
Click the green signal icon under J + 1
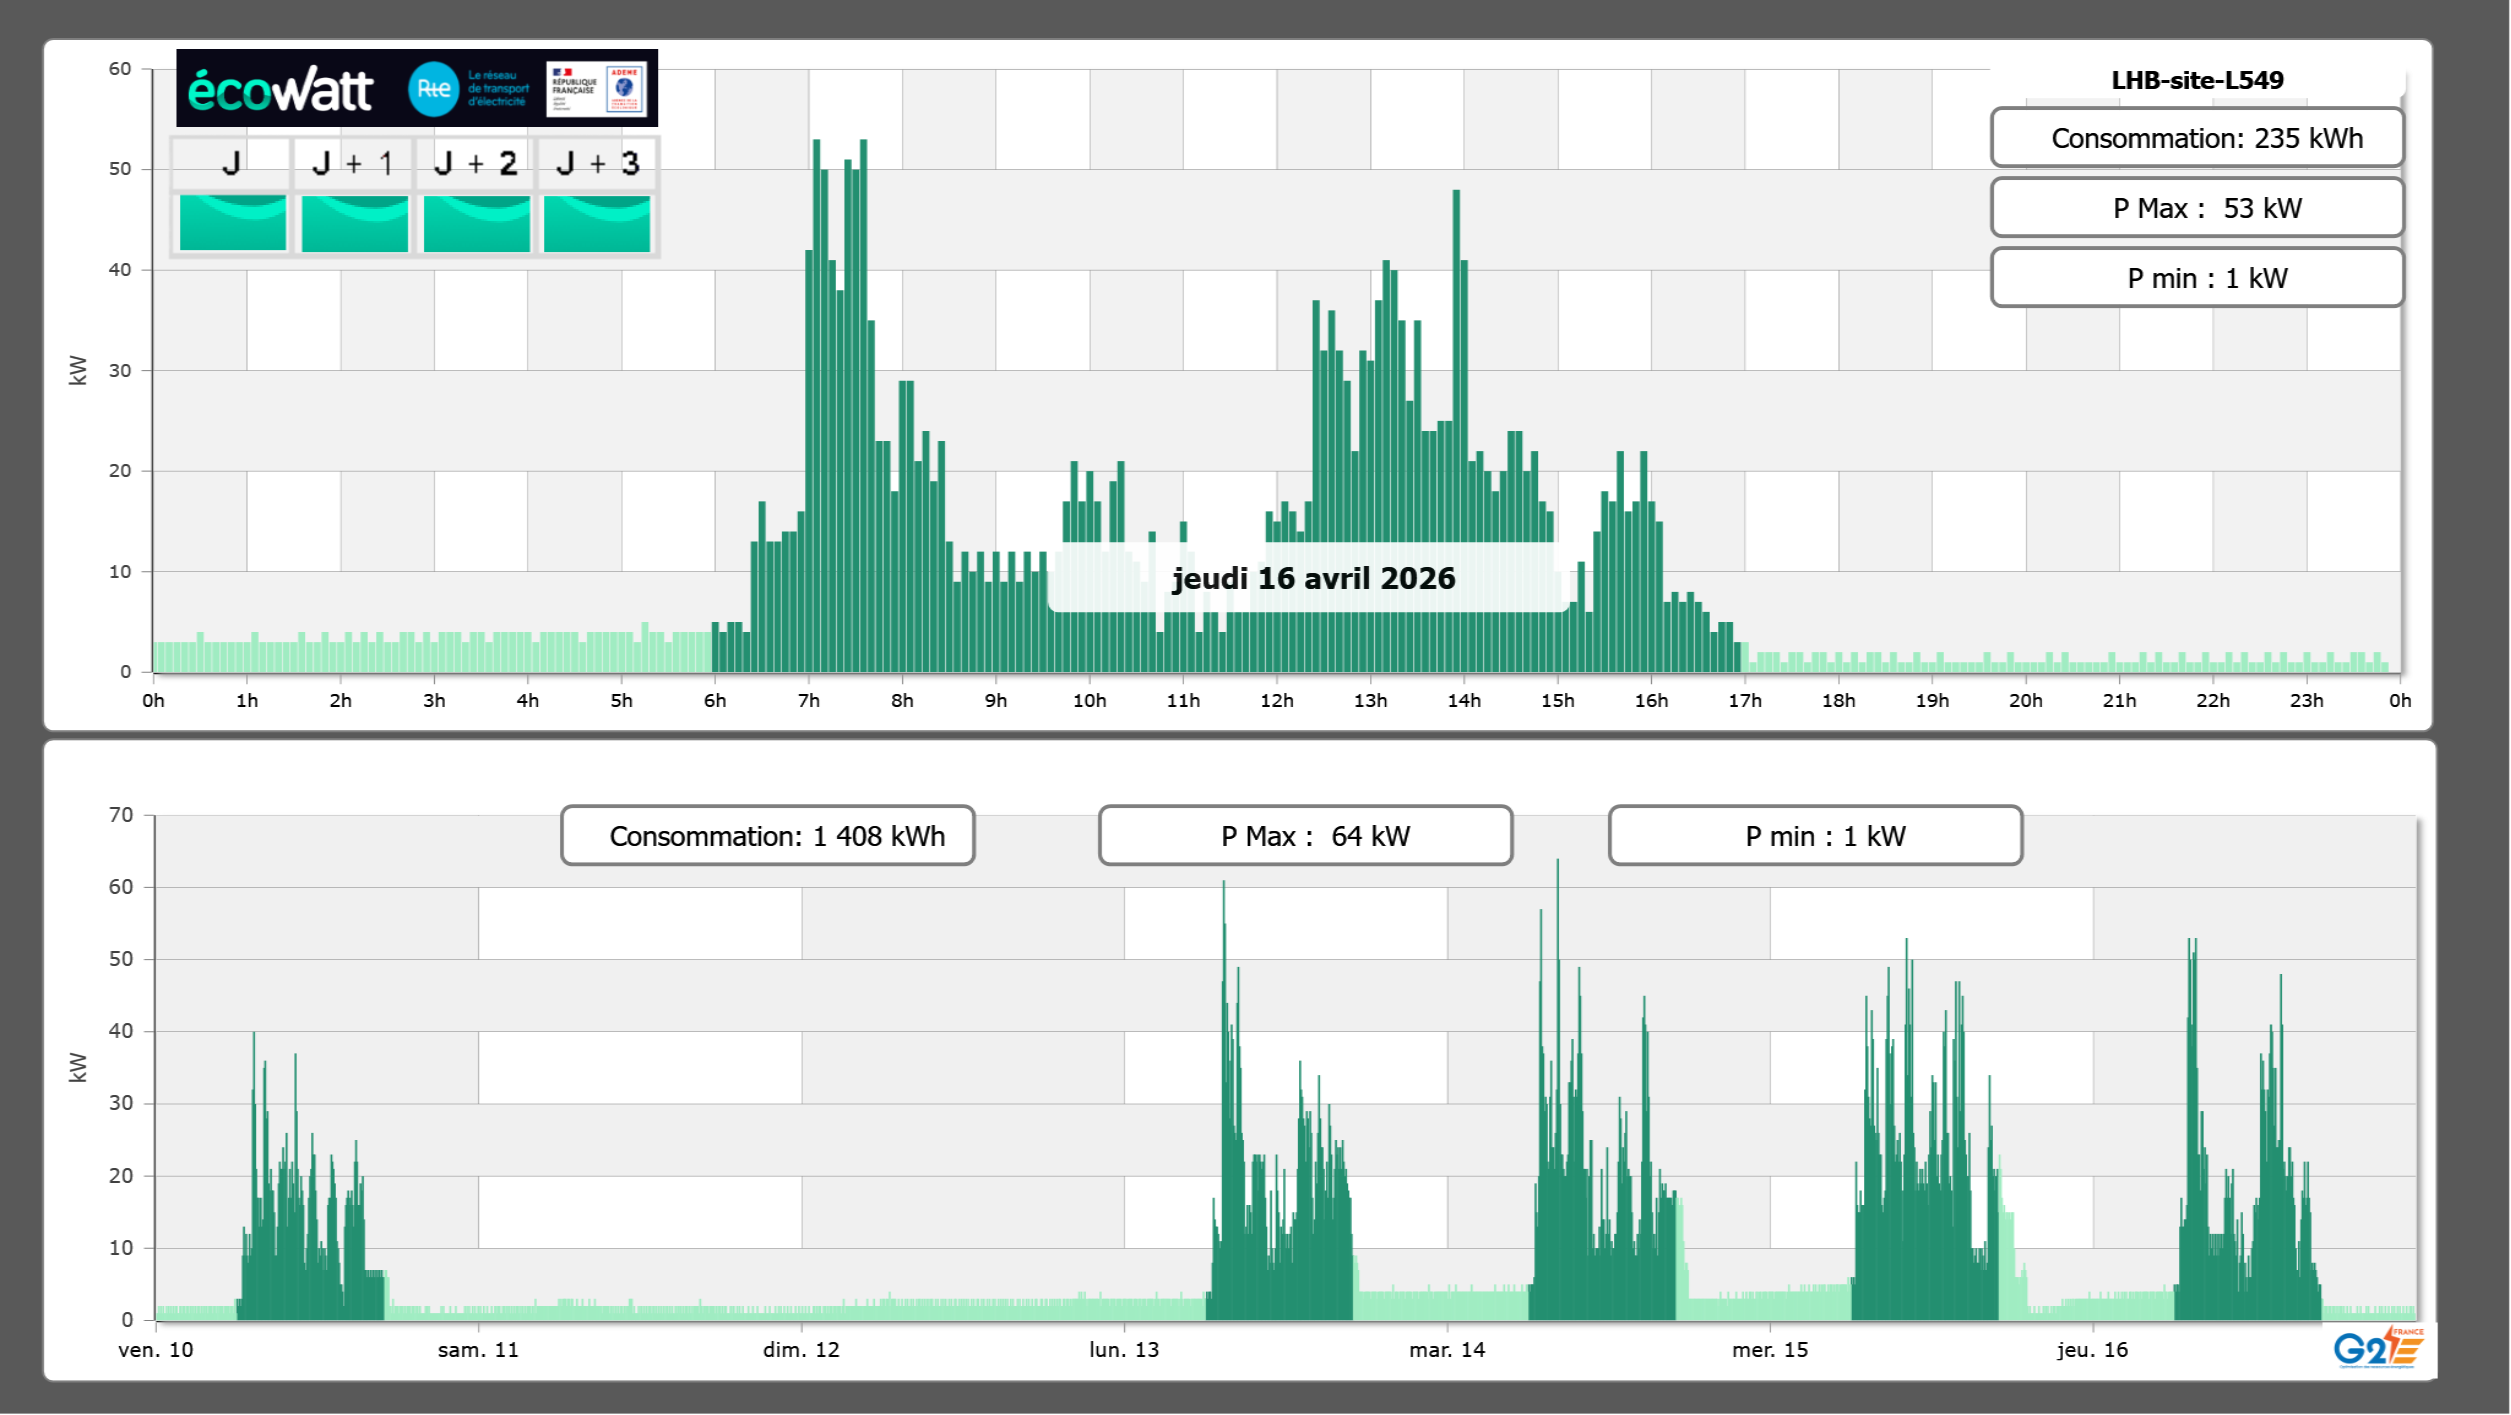(354, 223)
